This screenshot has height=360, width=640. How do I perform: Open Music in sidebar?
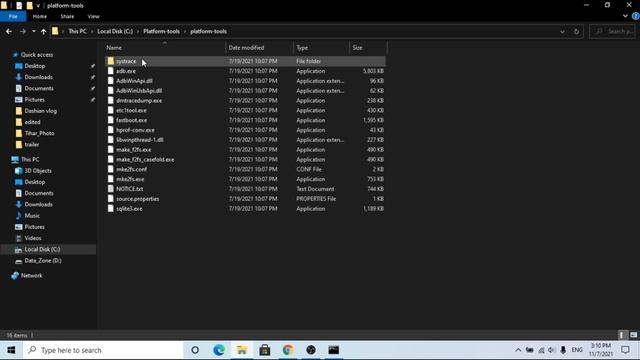pyautogui.click(x=32, y=216)
